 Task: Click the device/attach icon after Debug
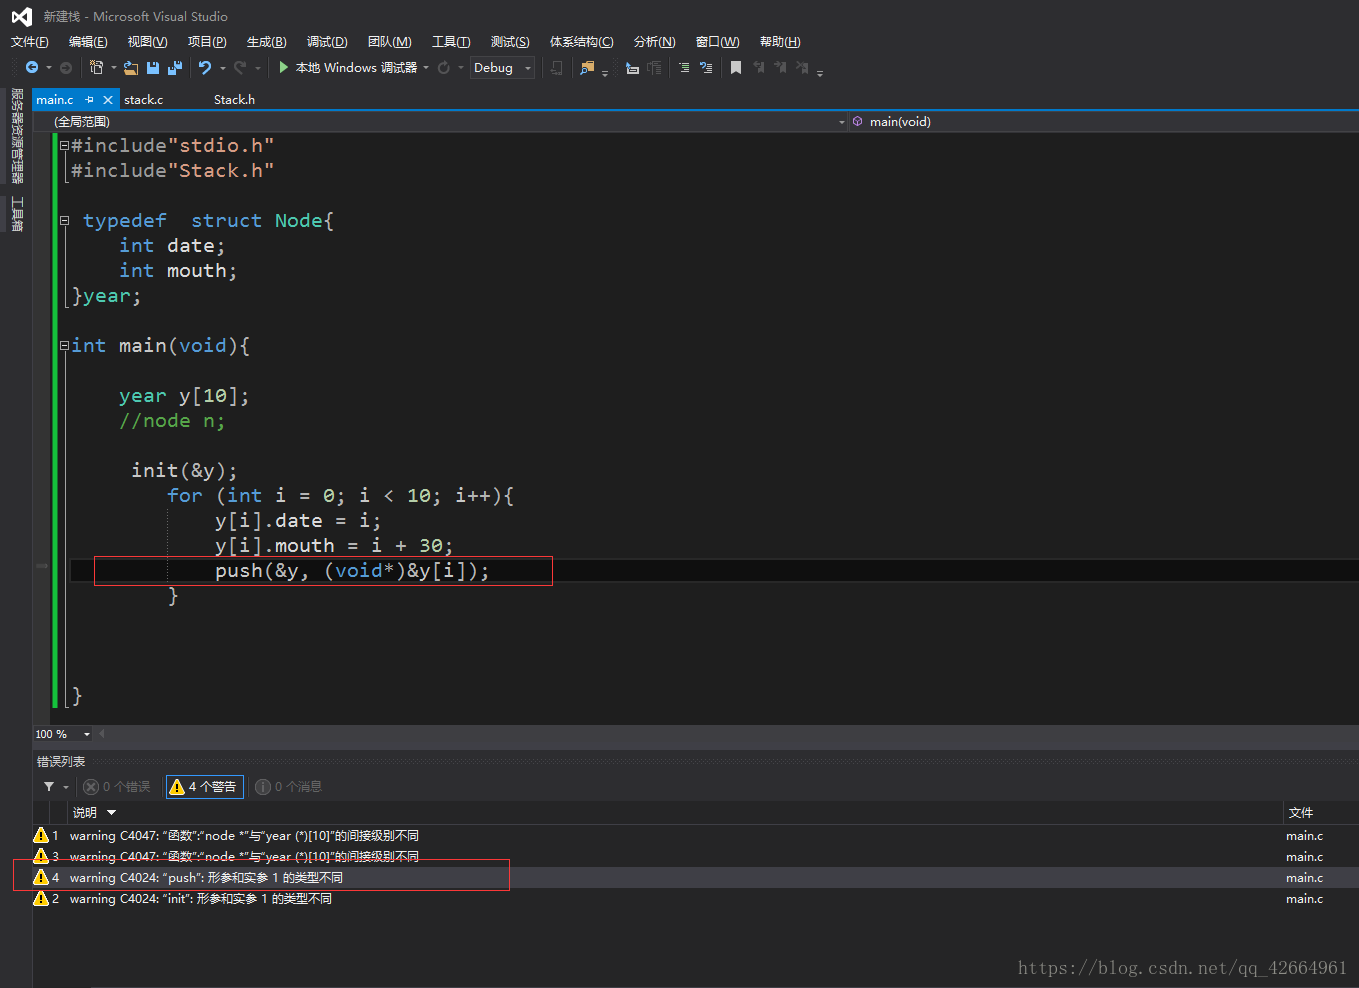[557, 67]
